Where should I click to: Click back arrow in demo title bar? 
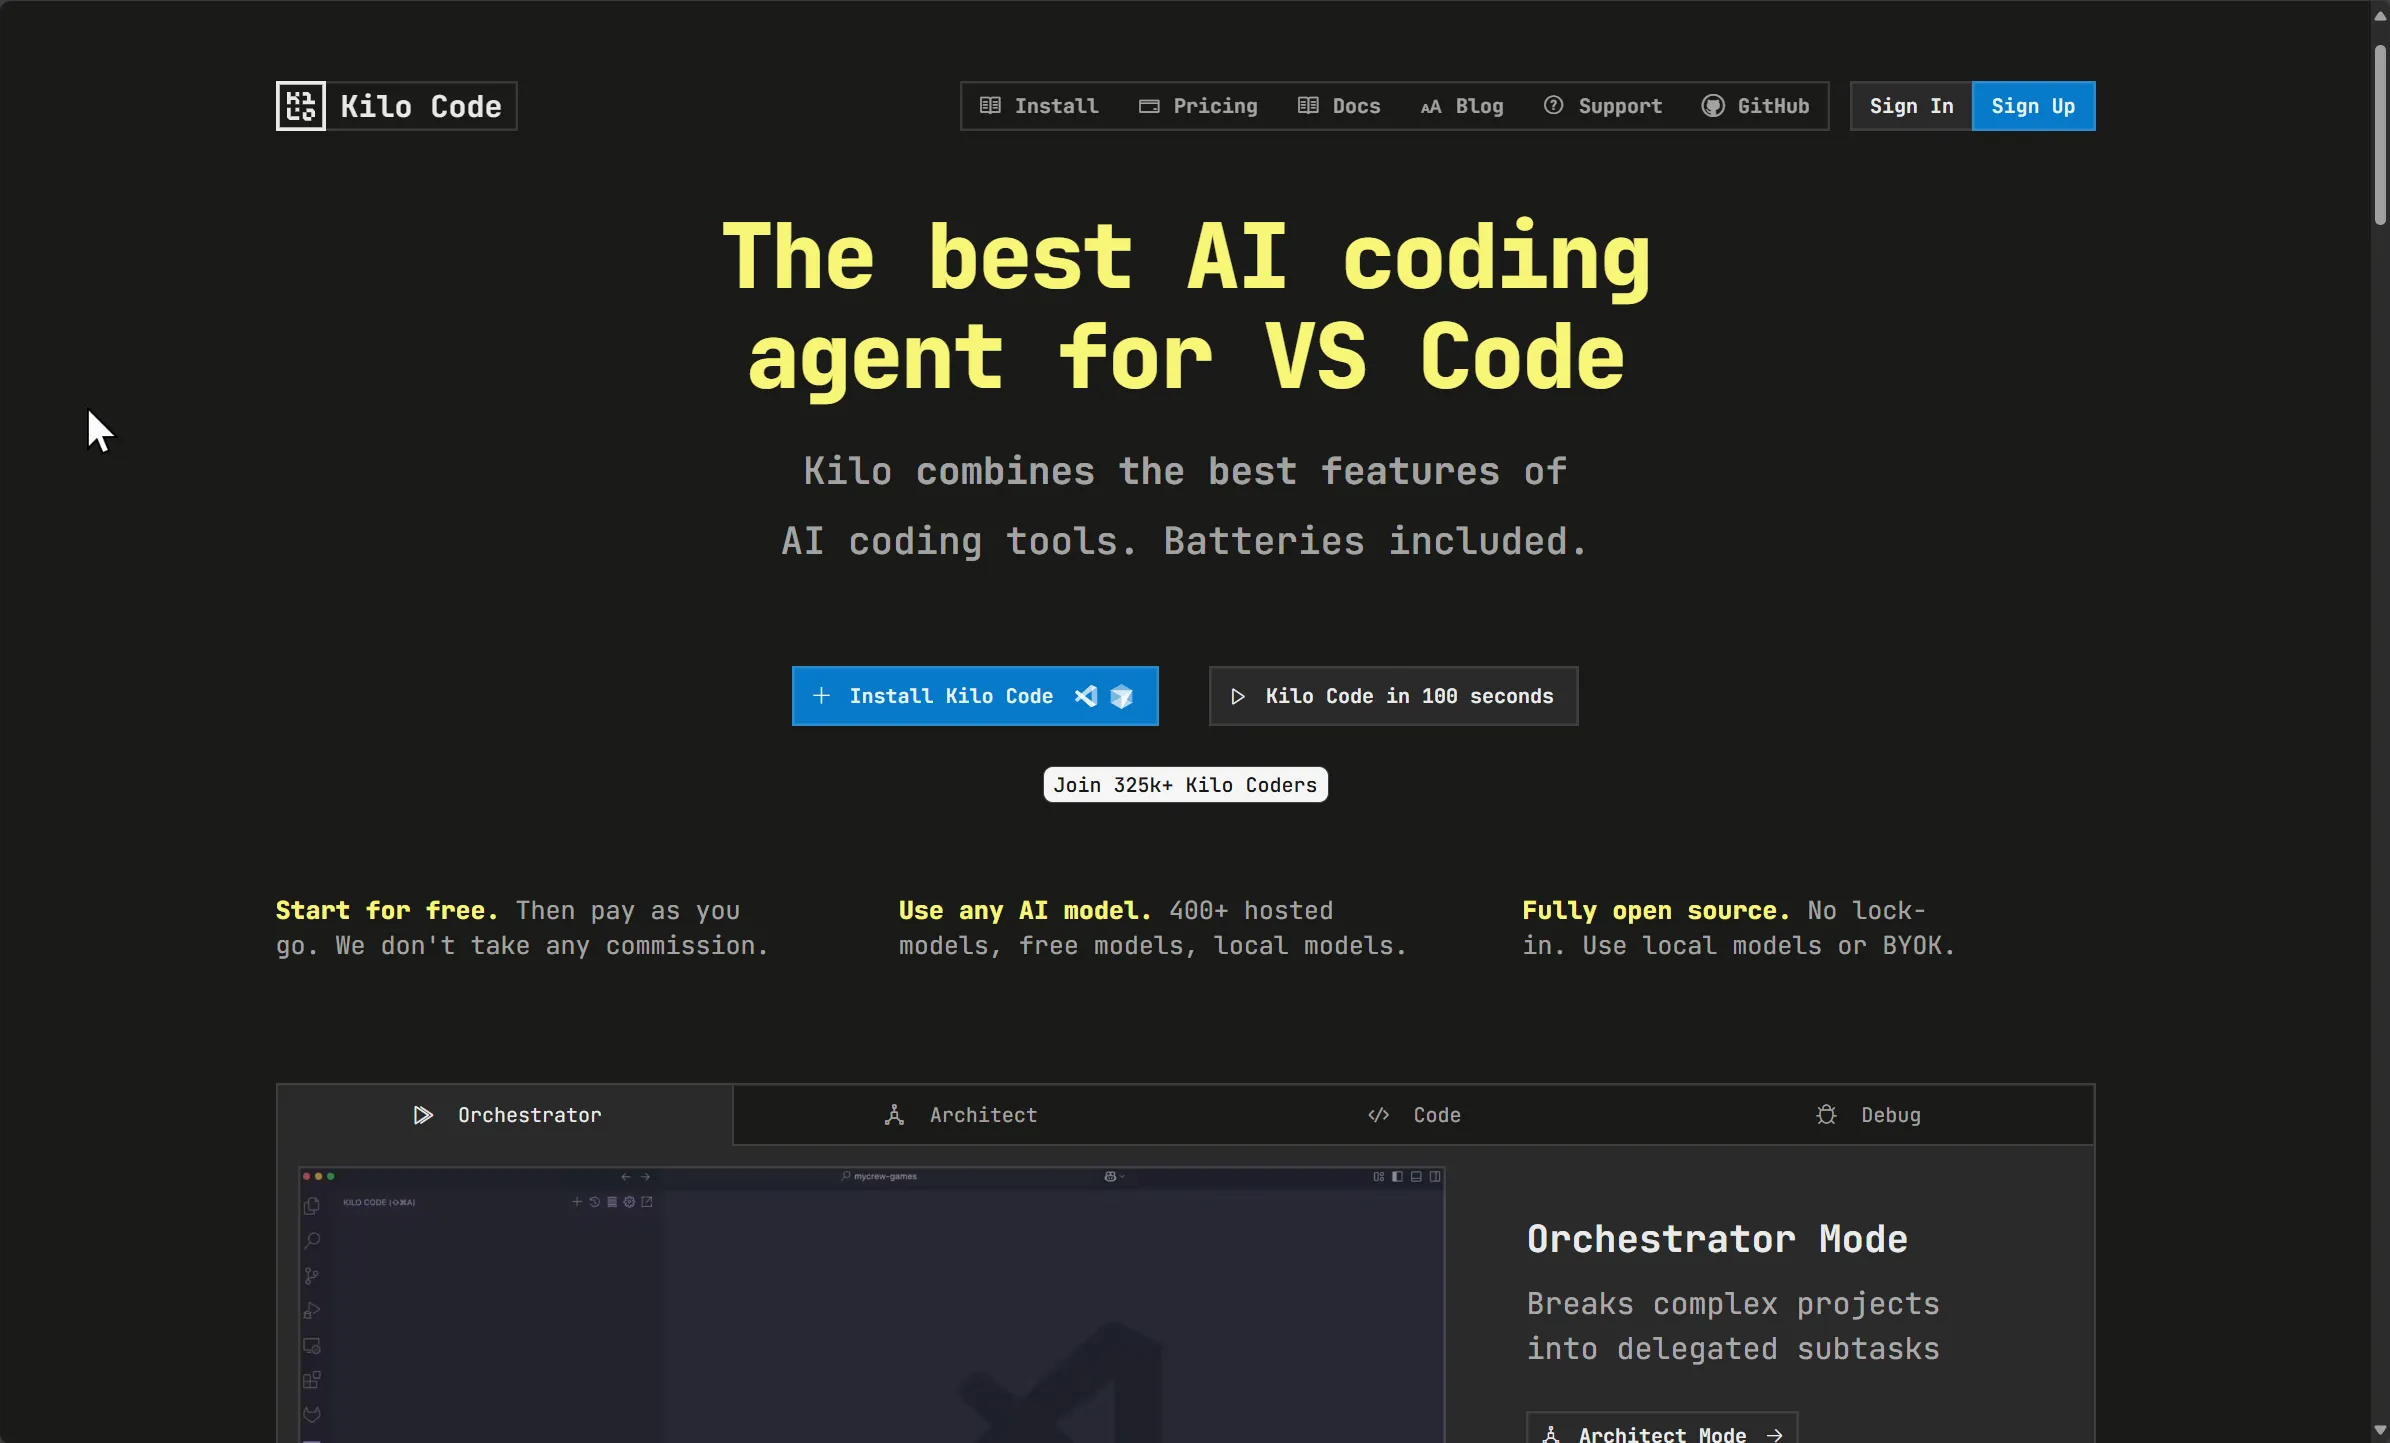[x=626, y=1177]
